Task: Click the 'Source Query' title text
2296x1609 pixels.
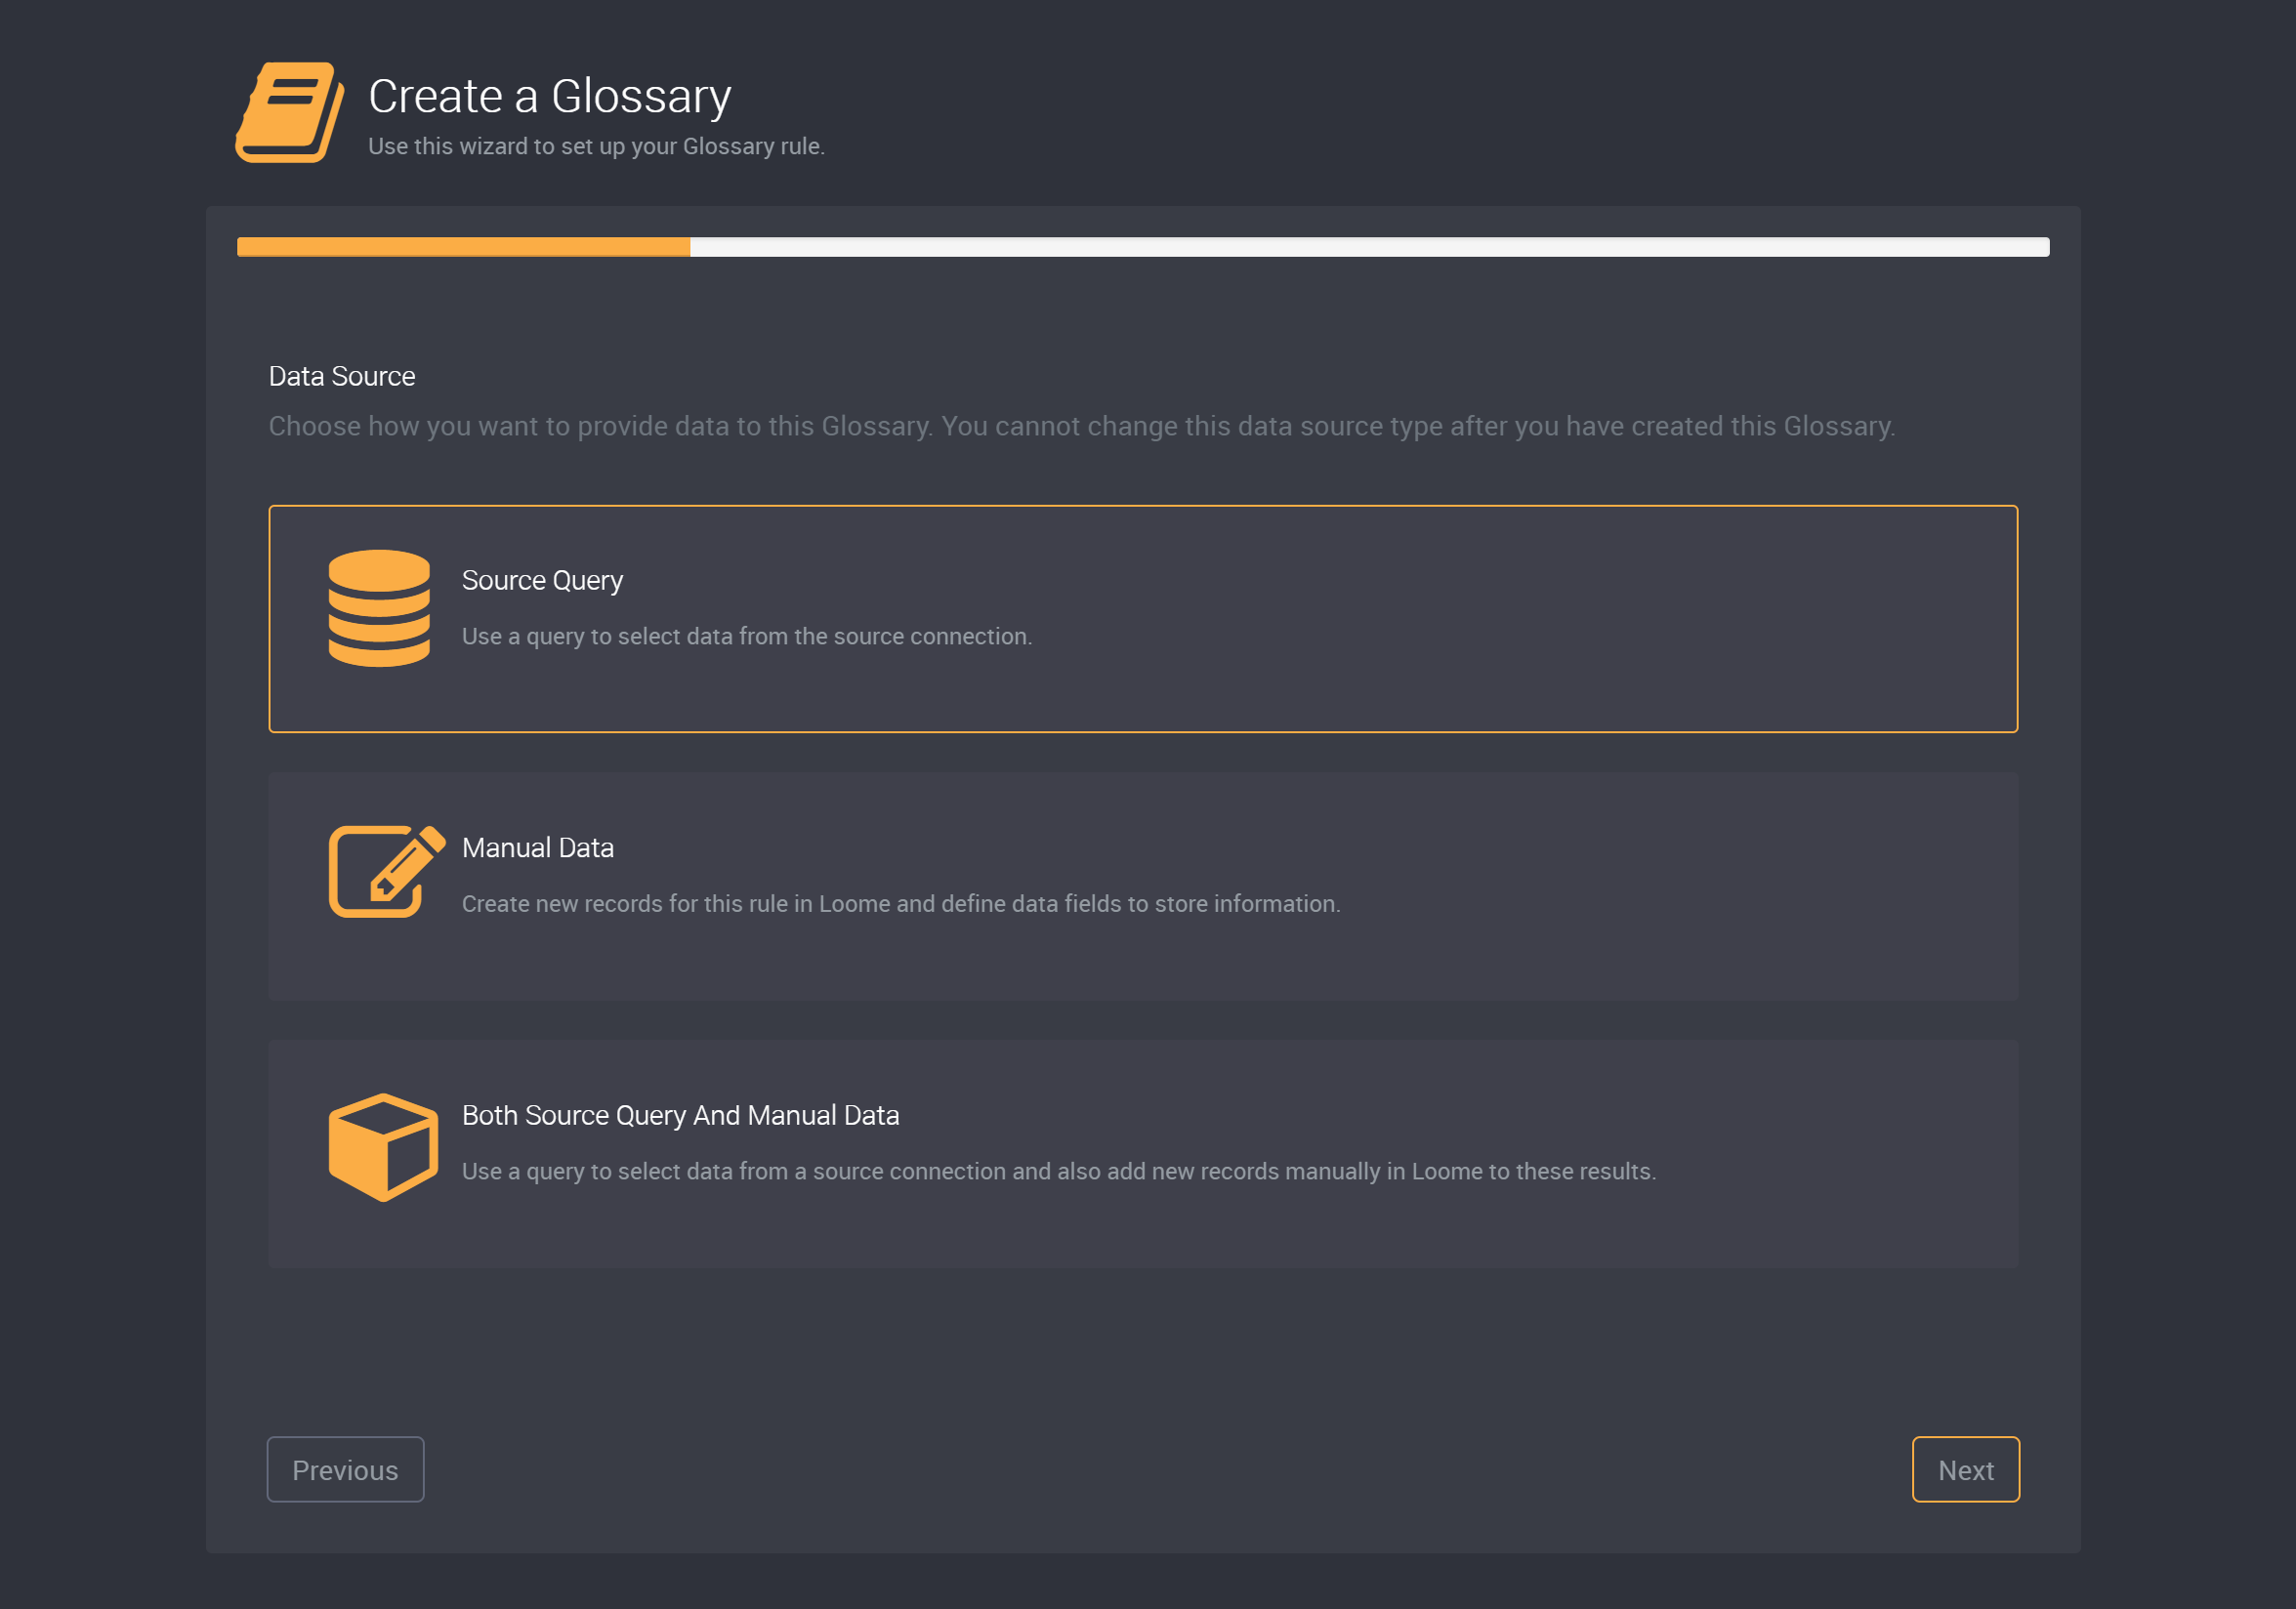Action: tap(542, 580)
